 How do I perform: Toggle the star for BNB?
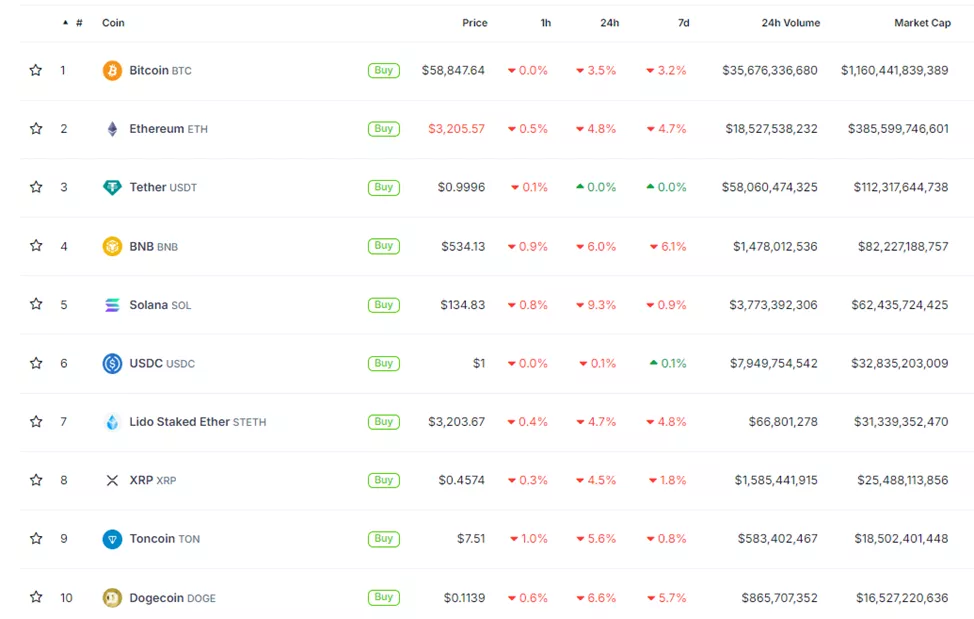click(x=36, y=245)
